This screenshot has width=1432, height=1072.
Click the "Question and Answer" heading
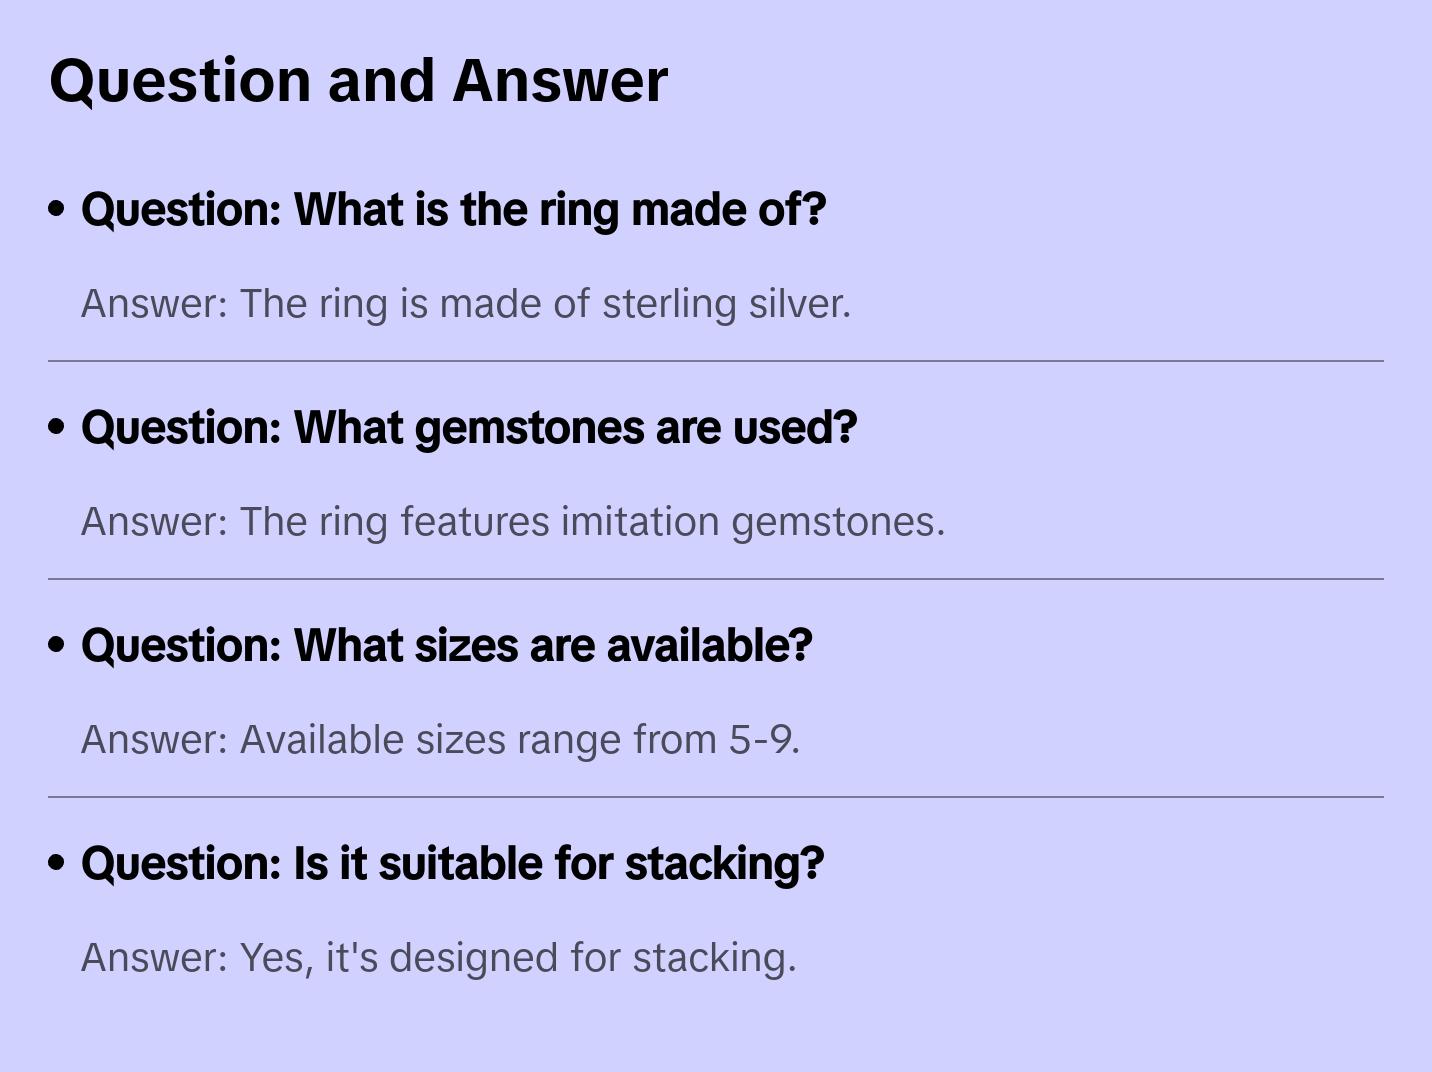(358, 80)
